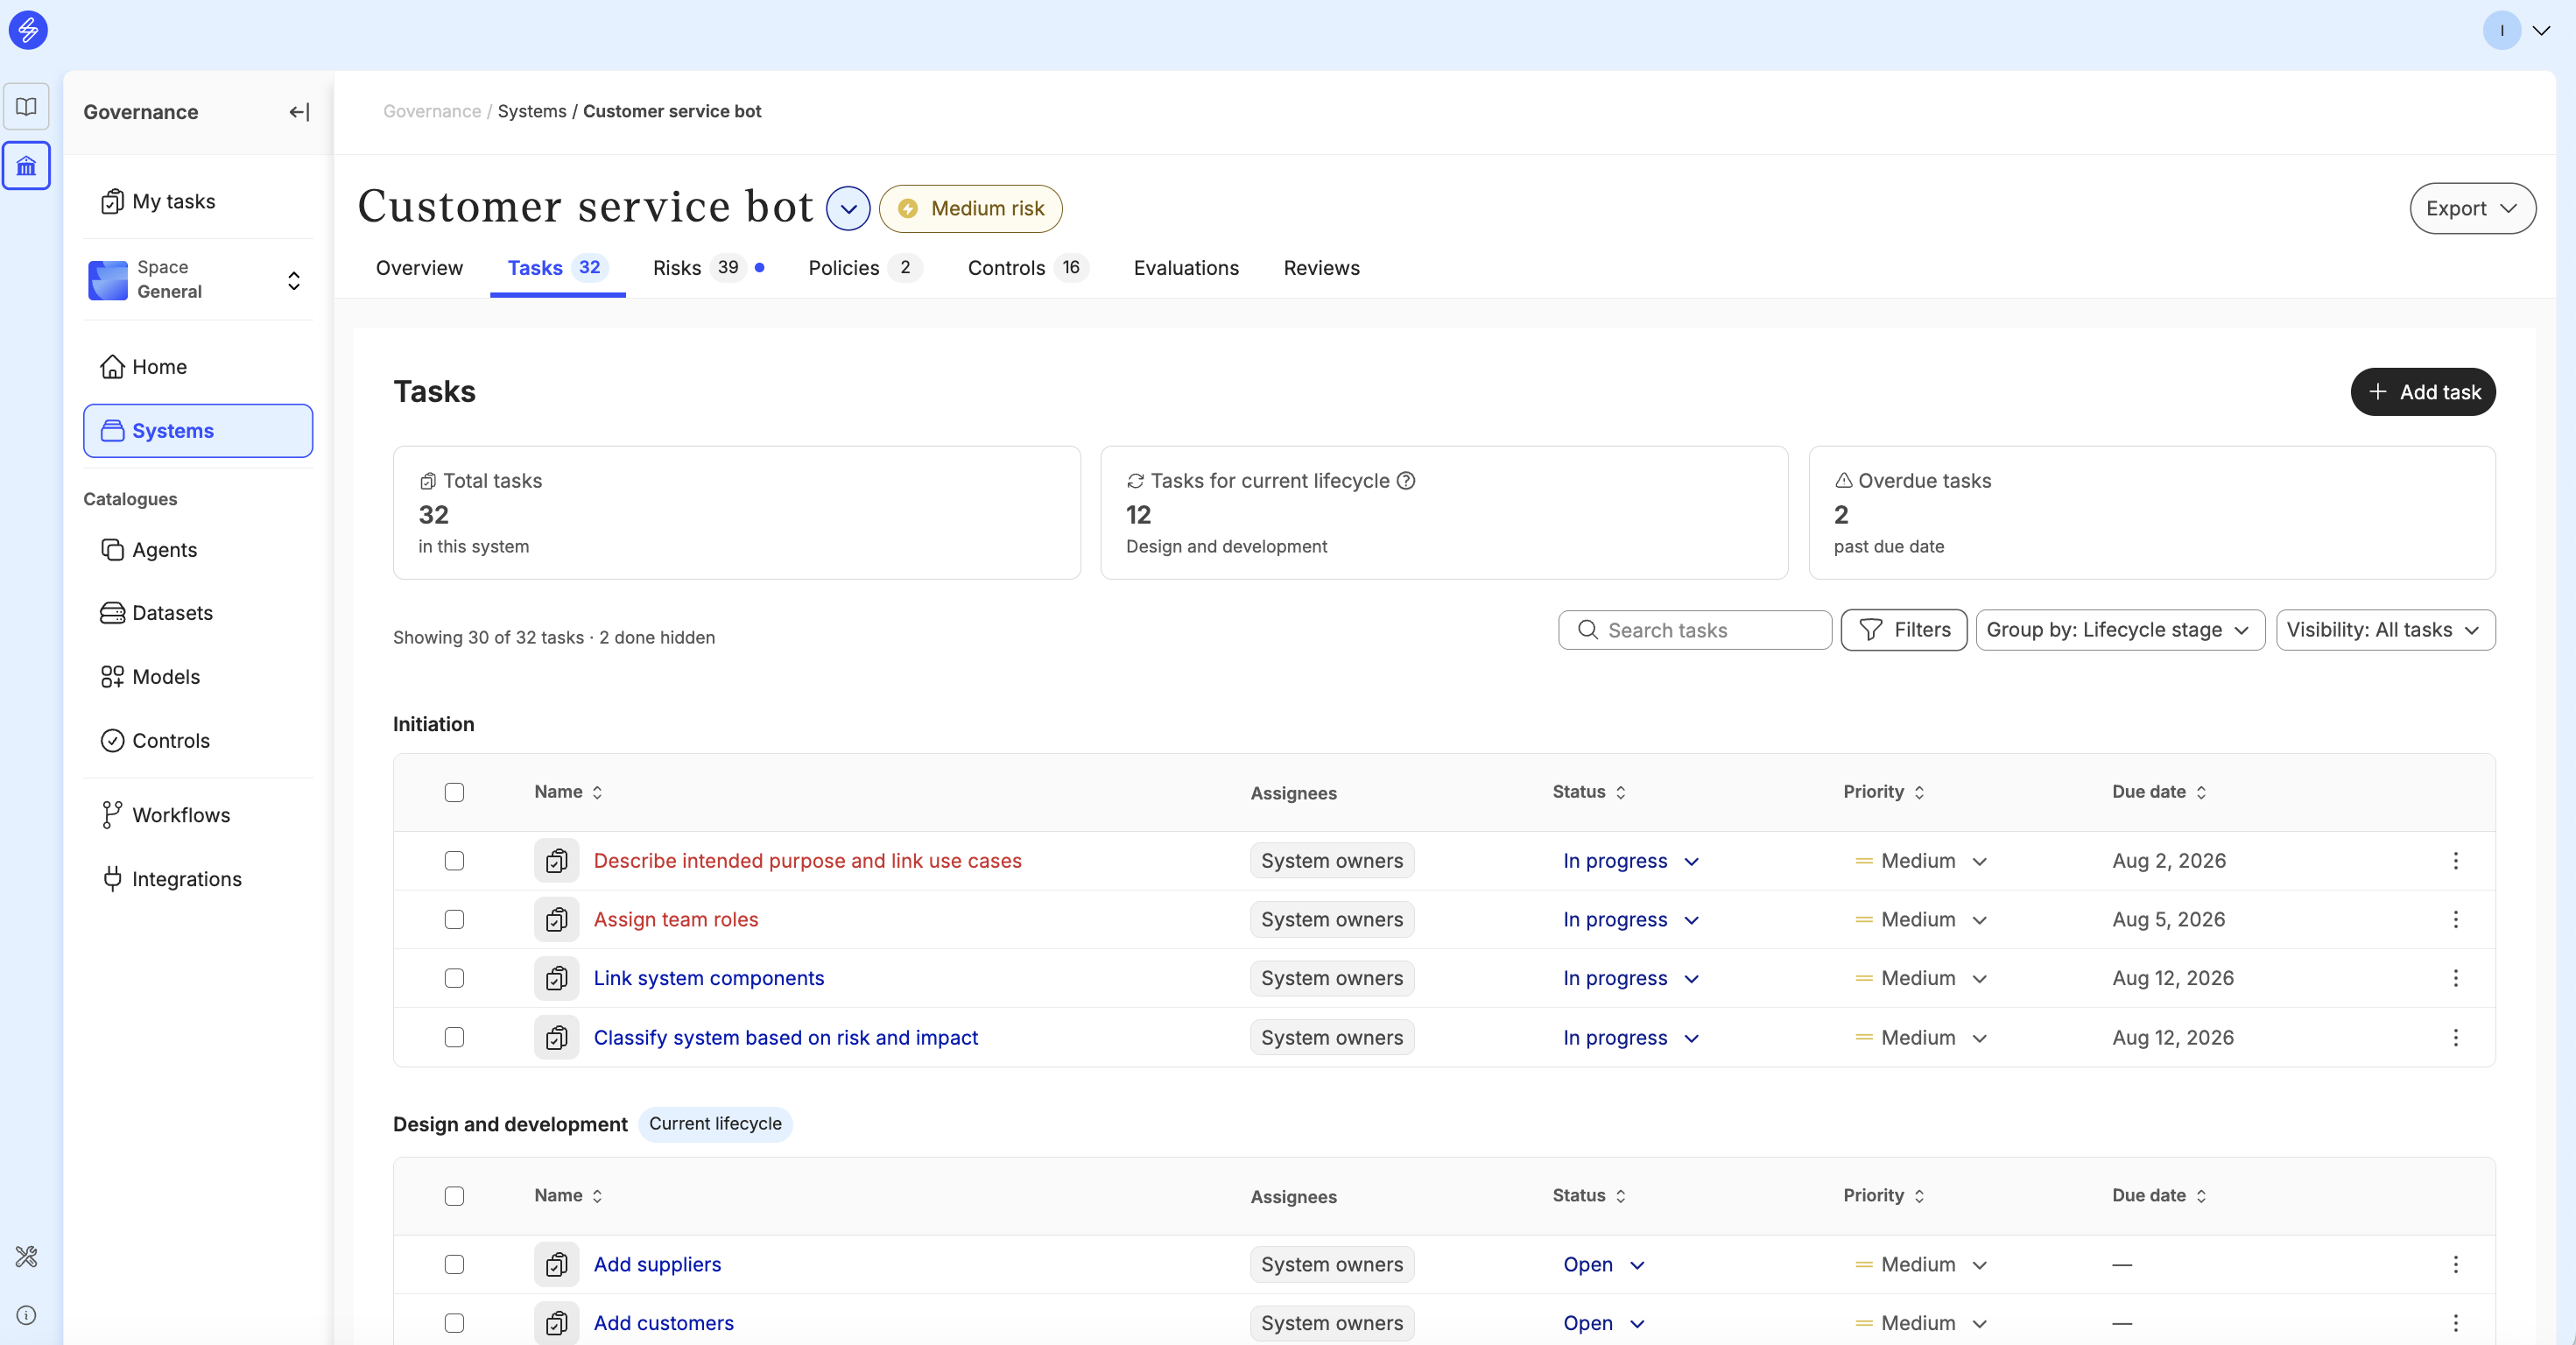Check the select-all checkbox in Design and development table

(454, 1197)
